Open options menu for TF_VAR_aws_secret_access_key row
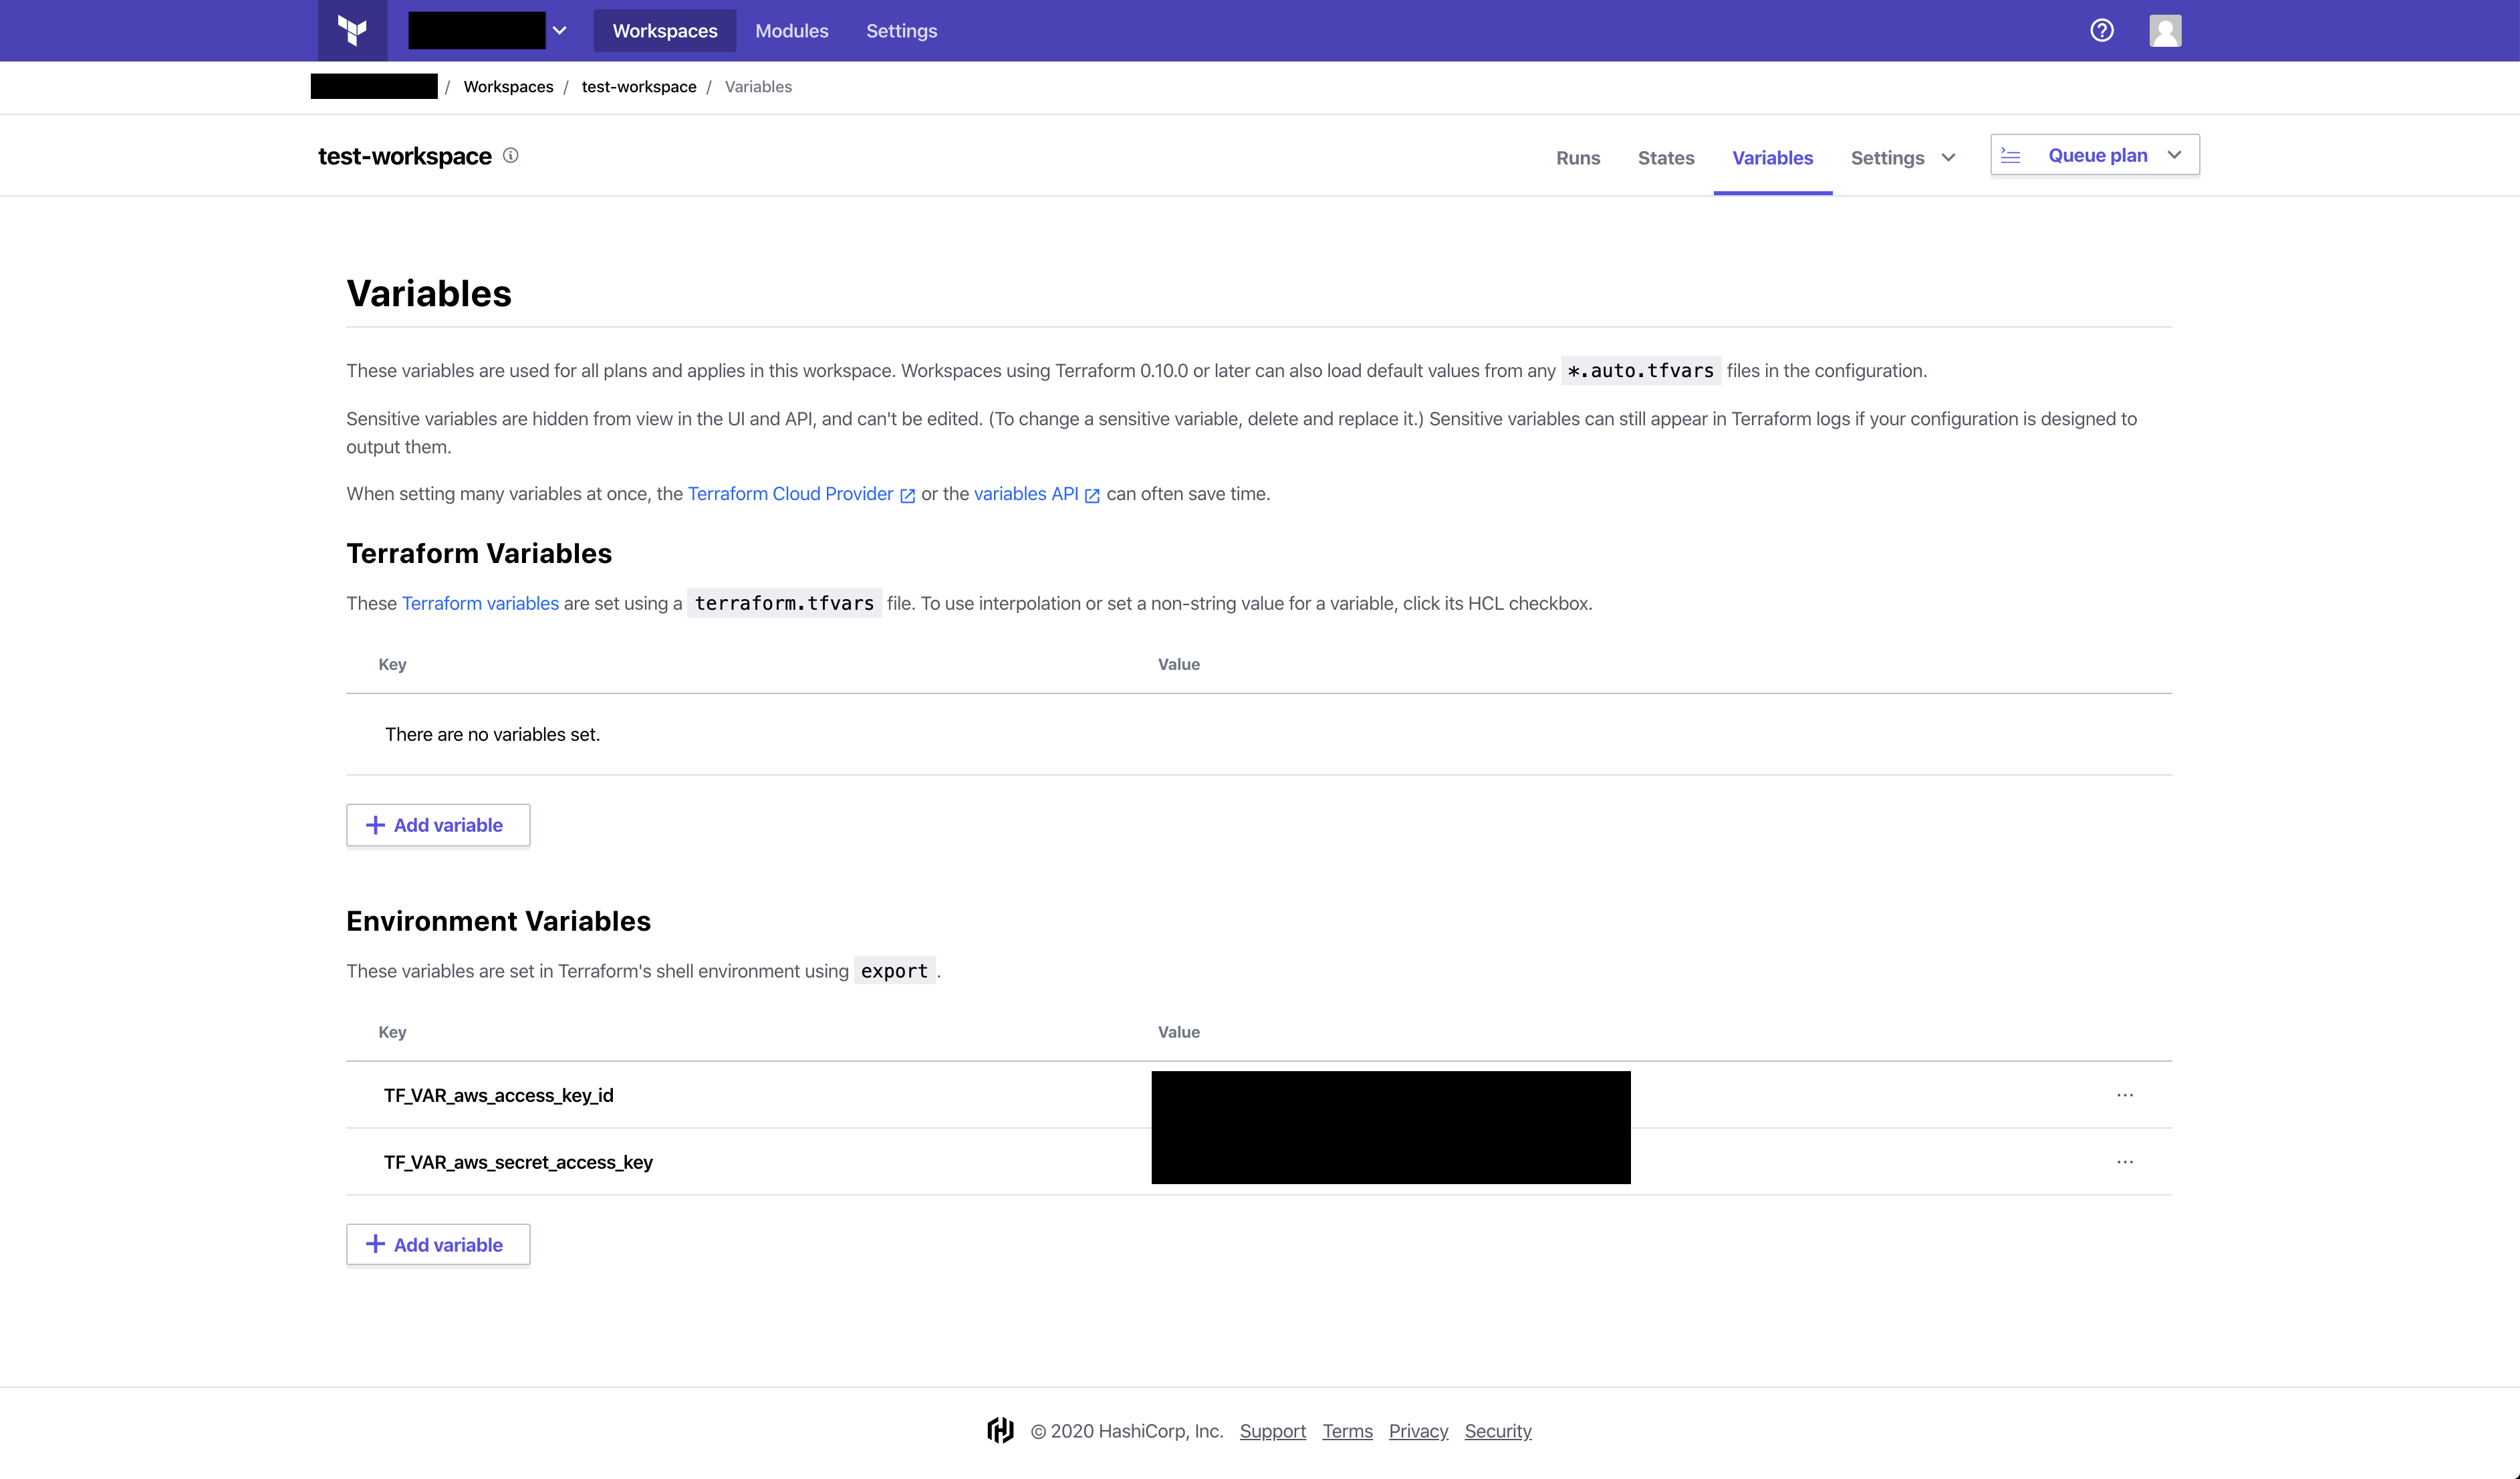This screenshot has height=1479, width=2520. (x=2125, y=1162)
